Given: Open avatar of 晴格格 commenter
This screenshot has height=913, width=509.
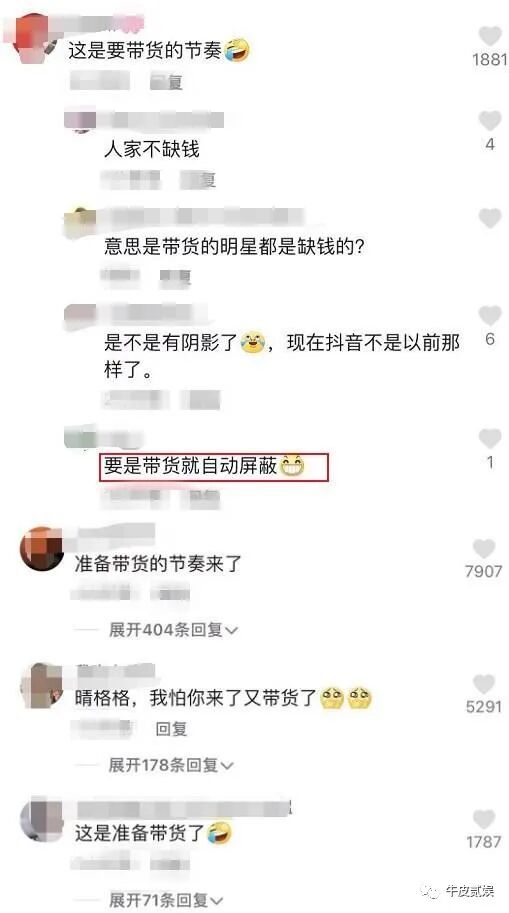Looking at the screenshot, I should [41, 685].
